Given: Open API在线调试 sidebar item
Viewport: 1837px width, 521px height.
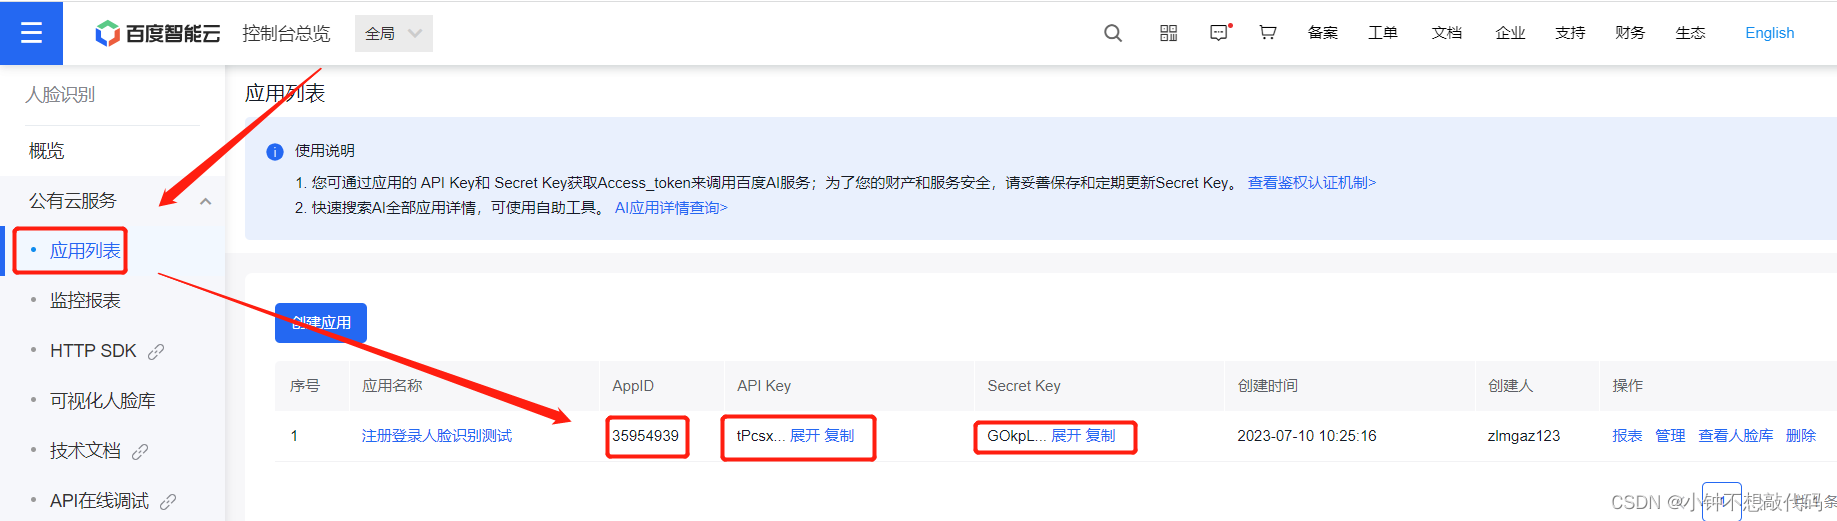Looking at the screenshot, I should point(99,501).
